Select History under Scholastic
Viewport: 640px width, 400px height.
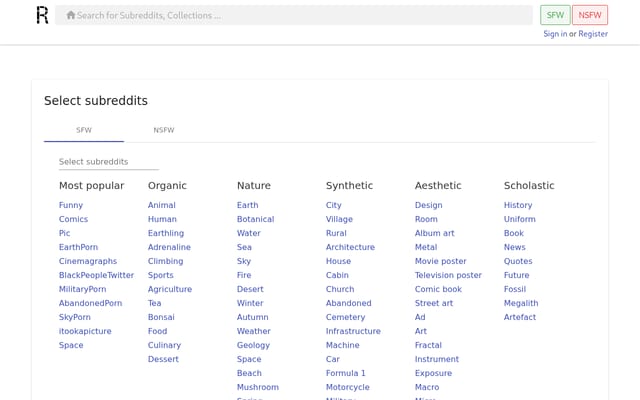coord(518,205)
